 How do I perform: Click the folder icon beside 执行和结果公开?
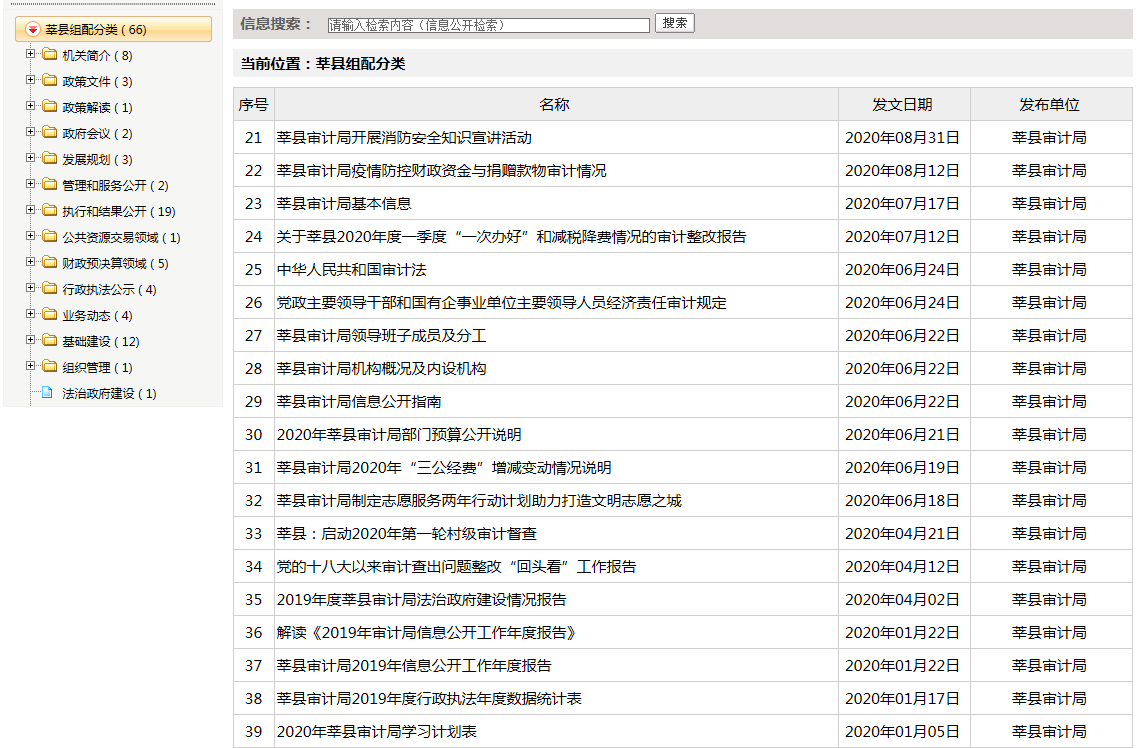(x=50, y=211)
